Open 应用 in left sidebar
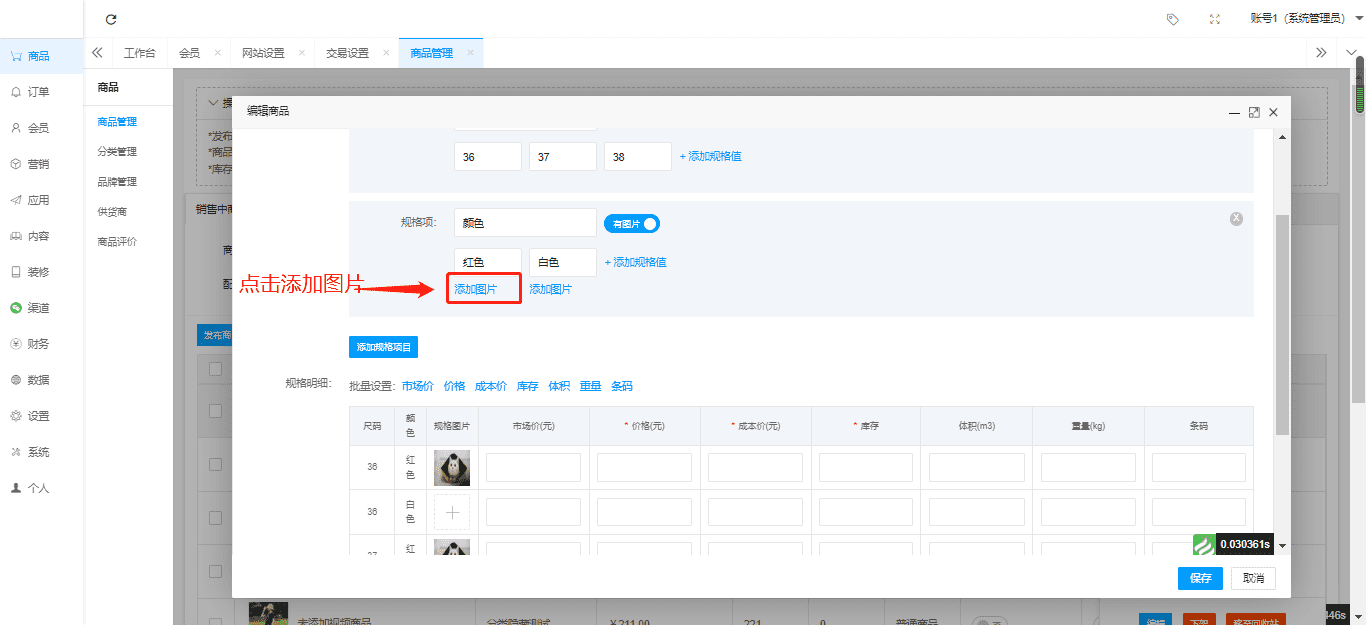This screenshot has height=625, width=1366. pyautogui.click(x=39, y=200)
